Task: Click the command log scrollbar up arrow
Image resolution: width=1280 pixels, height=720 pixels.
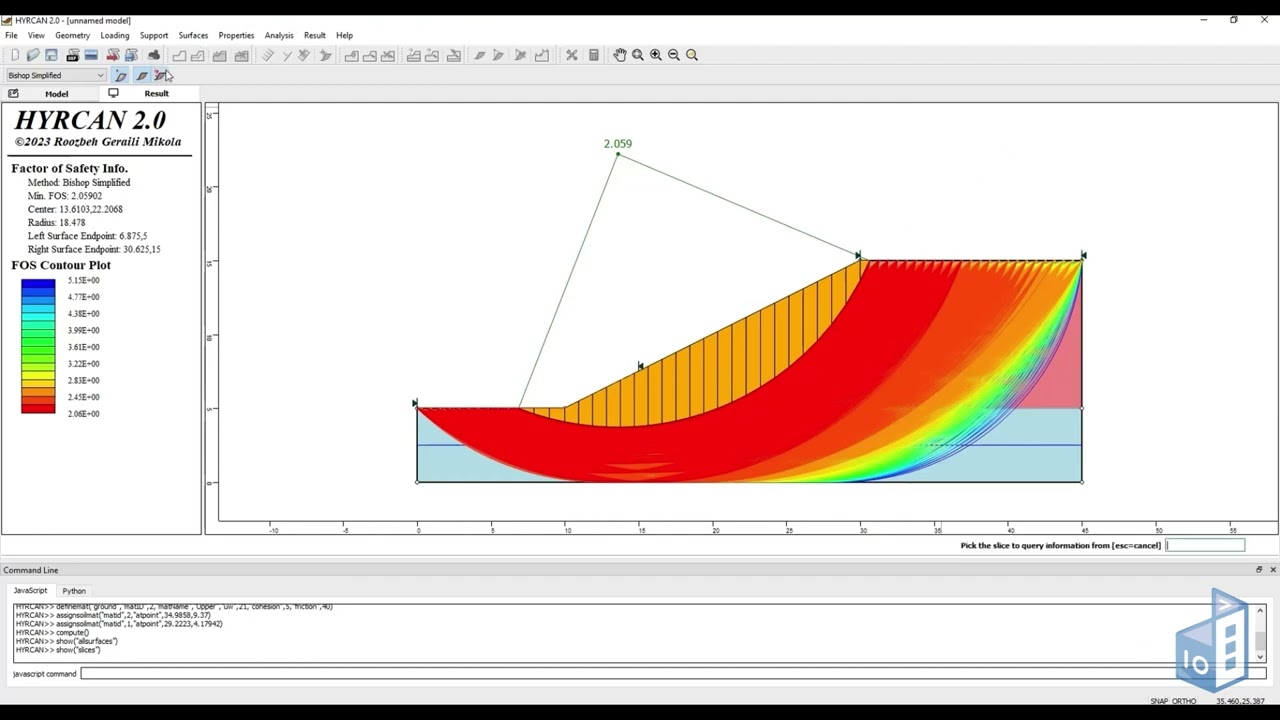Action: [1259, 610]
